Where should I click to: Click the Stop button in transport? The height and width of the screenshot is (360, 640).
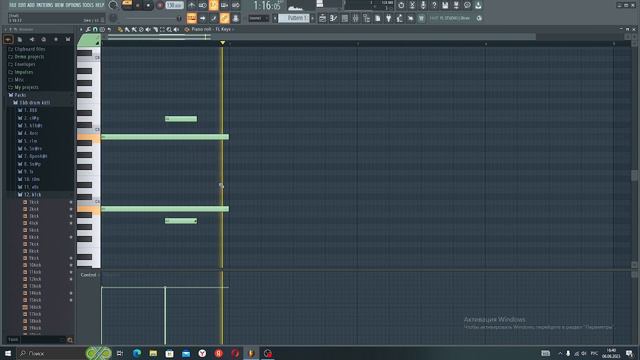148,5
